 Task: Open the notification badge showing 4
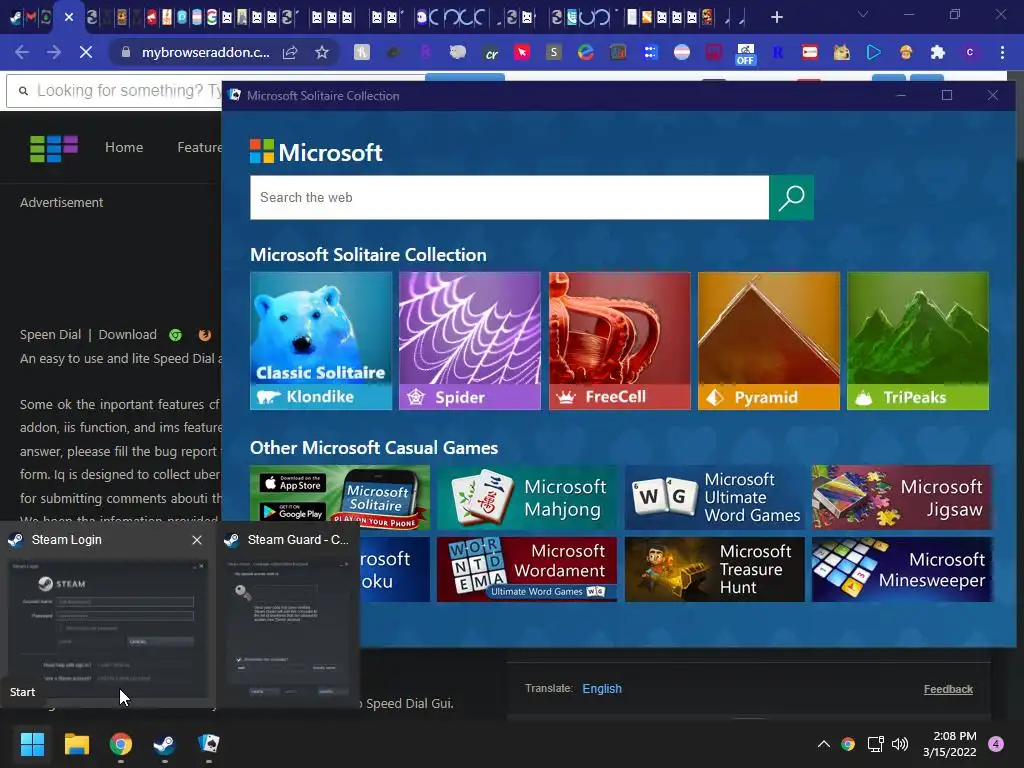point(996,743)
